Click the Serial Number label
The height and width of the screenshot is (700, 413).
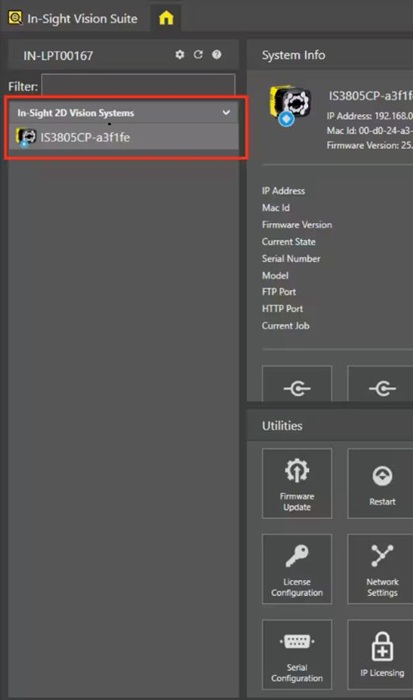[x=291, y=258]
